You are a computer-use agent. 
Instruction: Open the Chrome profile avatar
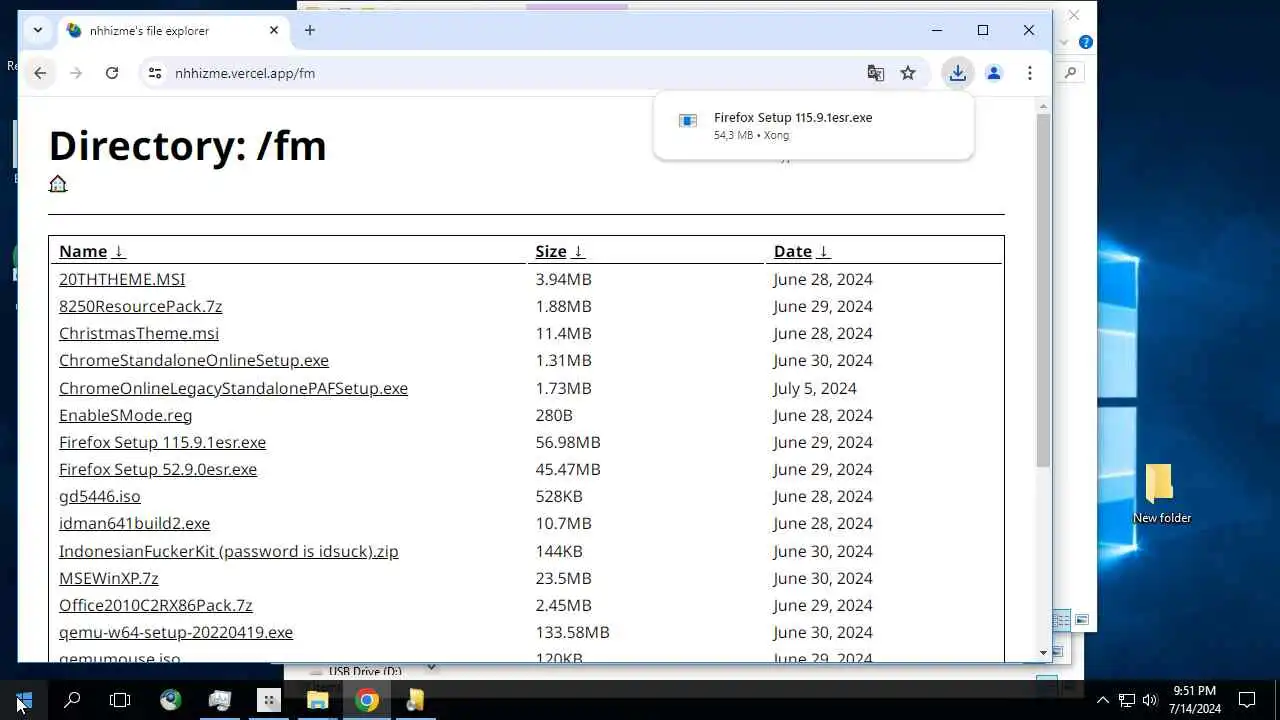[994, 73]
